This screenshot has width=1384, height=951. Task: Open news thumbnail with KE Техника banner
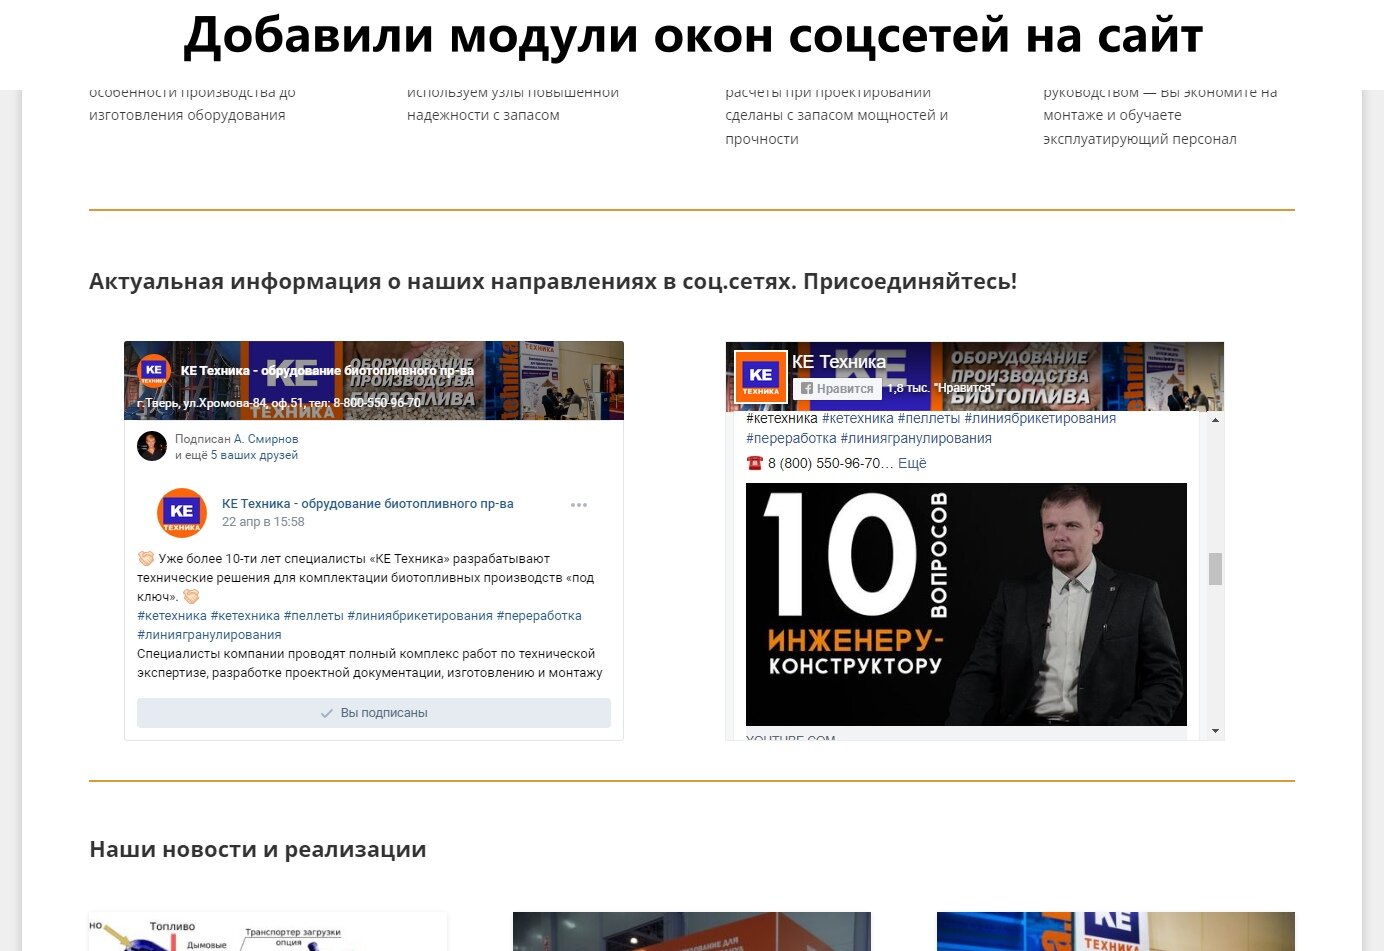coord(1116,931)
